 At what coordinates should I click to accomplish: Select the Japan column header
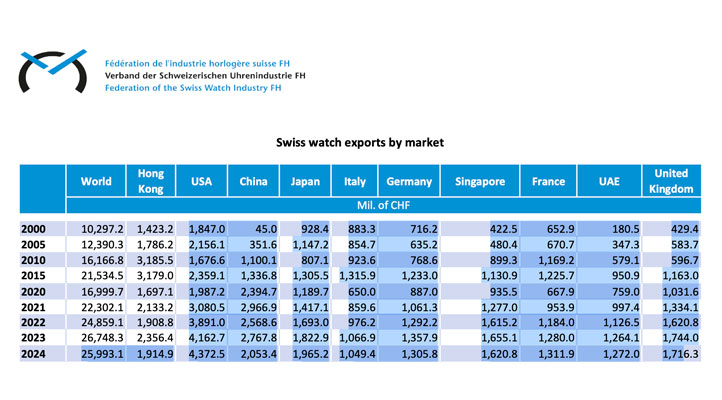pyautogui.click(x=305, y=182)
